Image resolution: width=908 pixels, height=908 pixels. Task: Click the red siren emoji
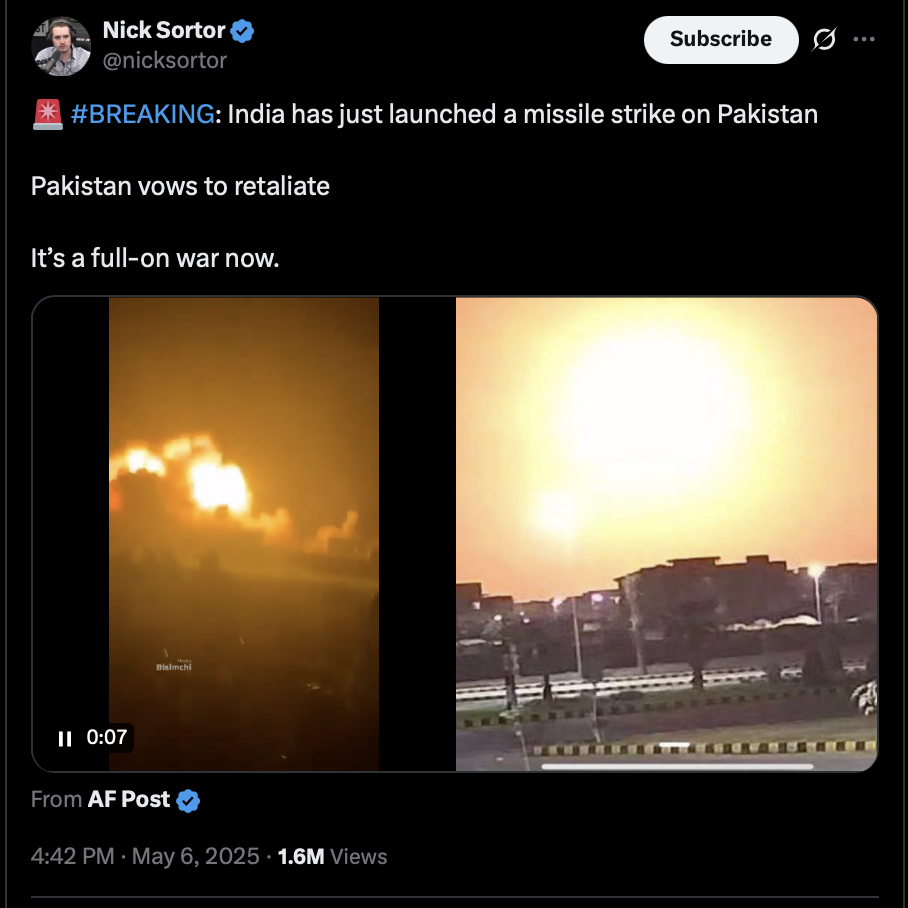[x=47, y=114]
